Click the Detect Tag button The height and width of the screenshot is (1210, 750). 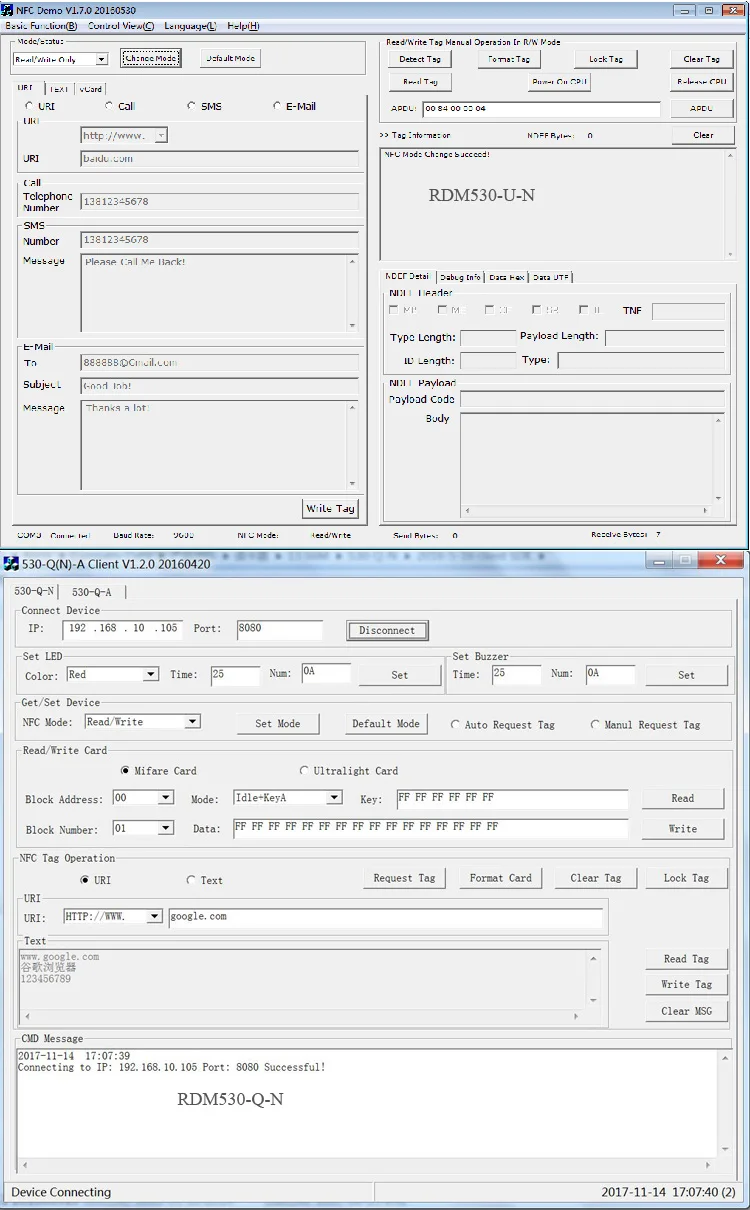click(x=420, y=59)
